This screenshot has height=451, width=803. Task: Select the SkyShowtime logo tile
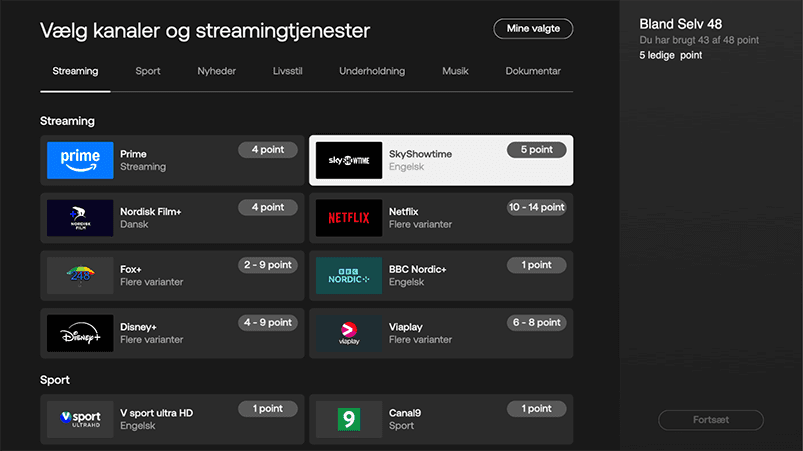(x=349, y=160)
